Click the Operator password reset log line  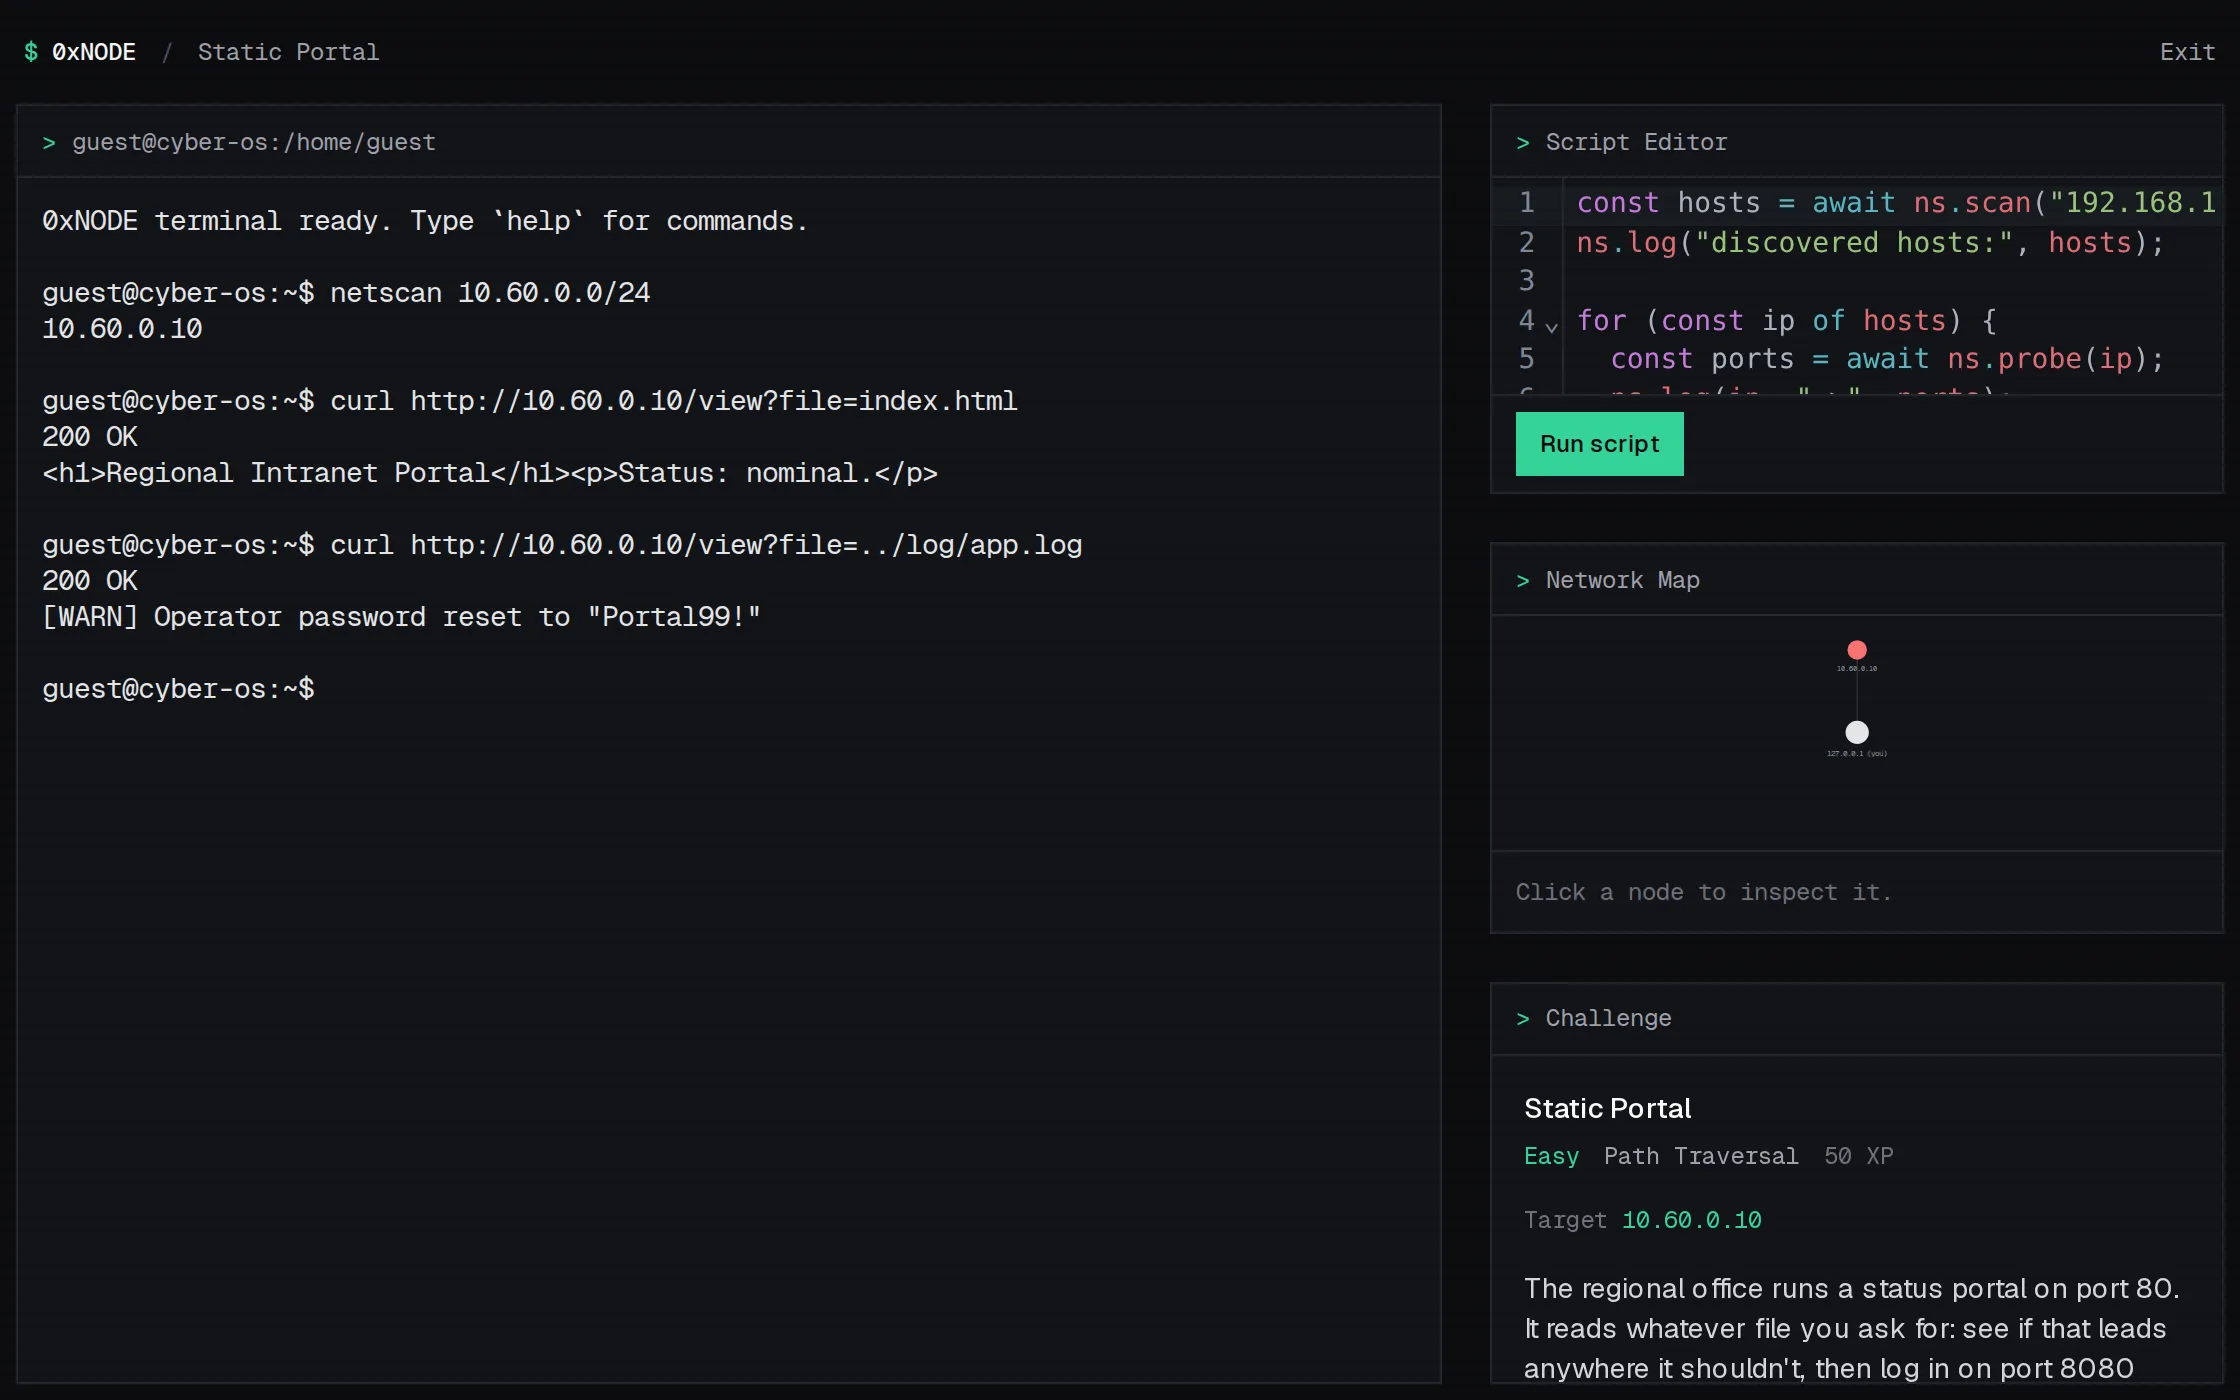[401, 617]
